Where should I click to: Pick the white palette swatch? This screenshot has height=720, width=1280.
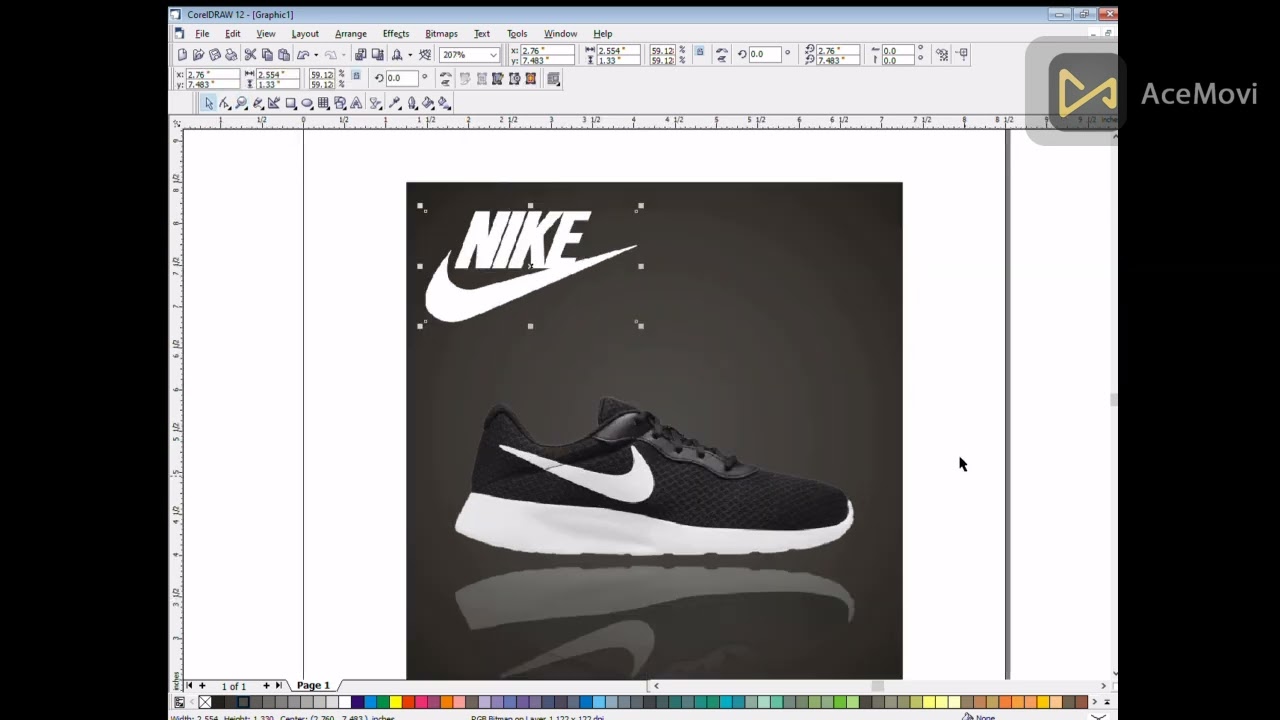click(345, 702)
